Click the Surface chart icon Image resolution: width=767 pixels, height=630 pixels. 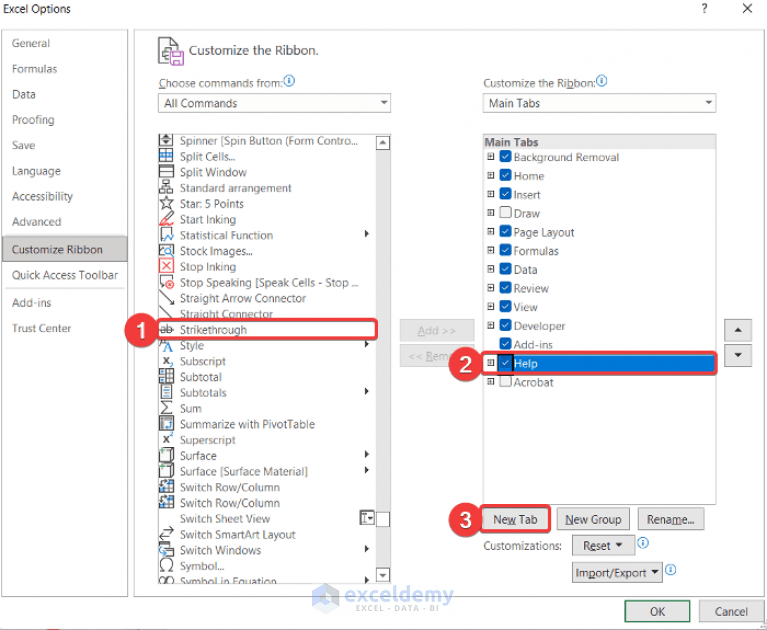click(166, 455)
